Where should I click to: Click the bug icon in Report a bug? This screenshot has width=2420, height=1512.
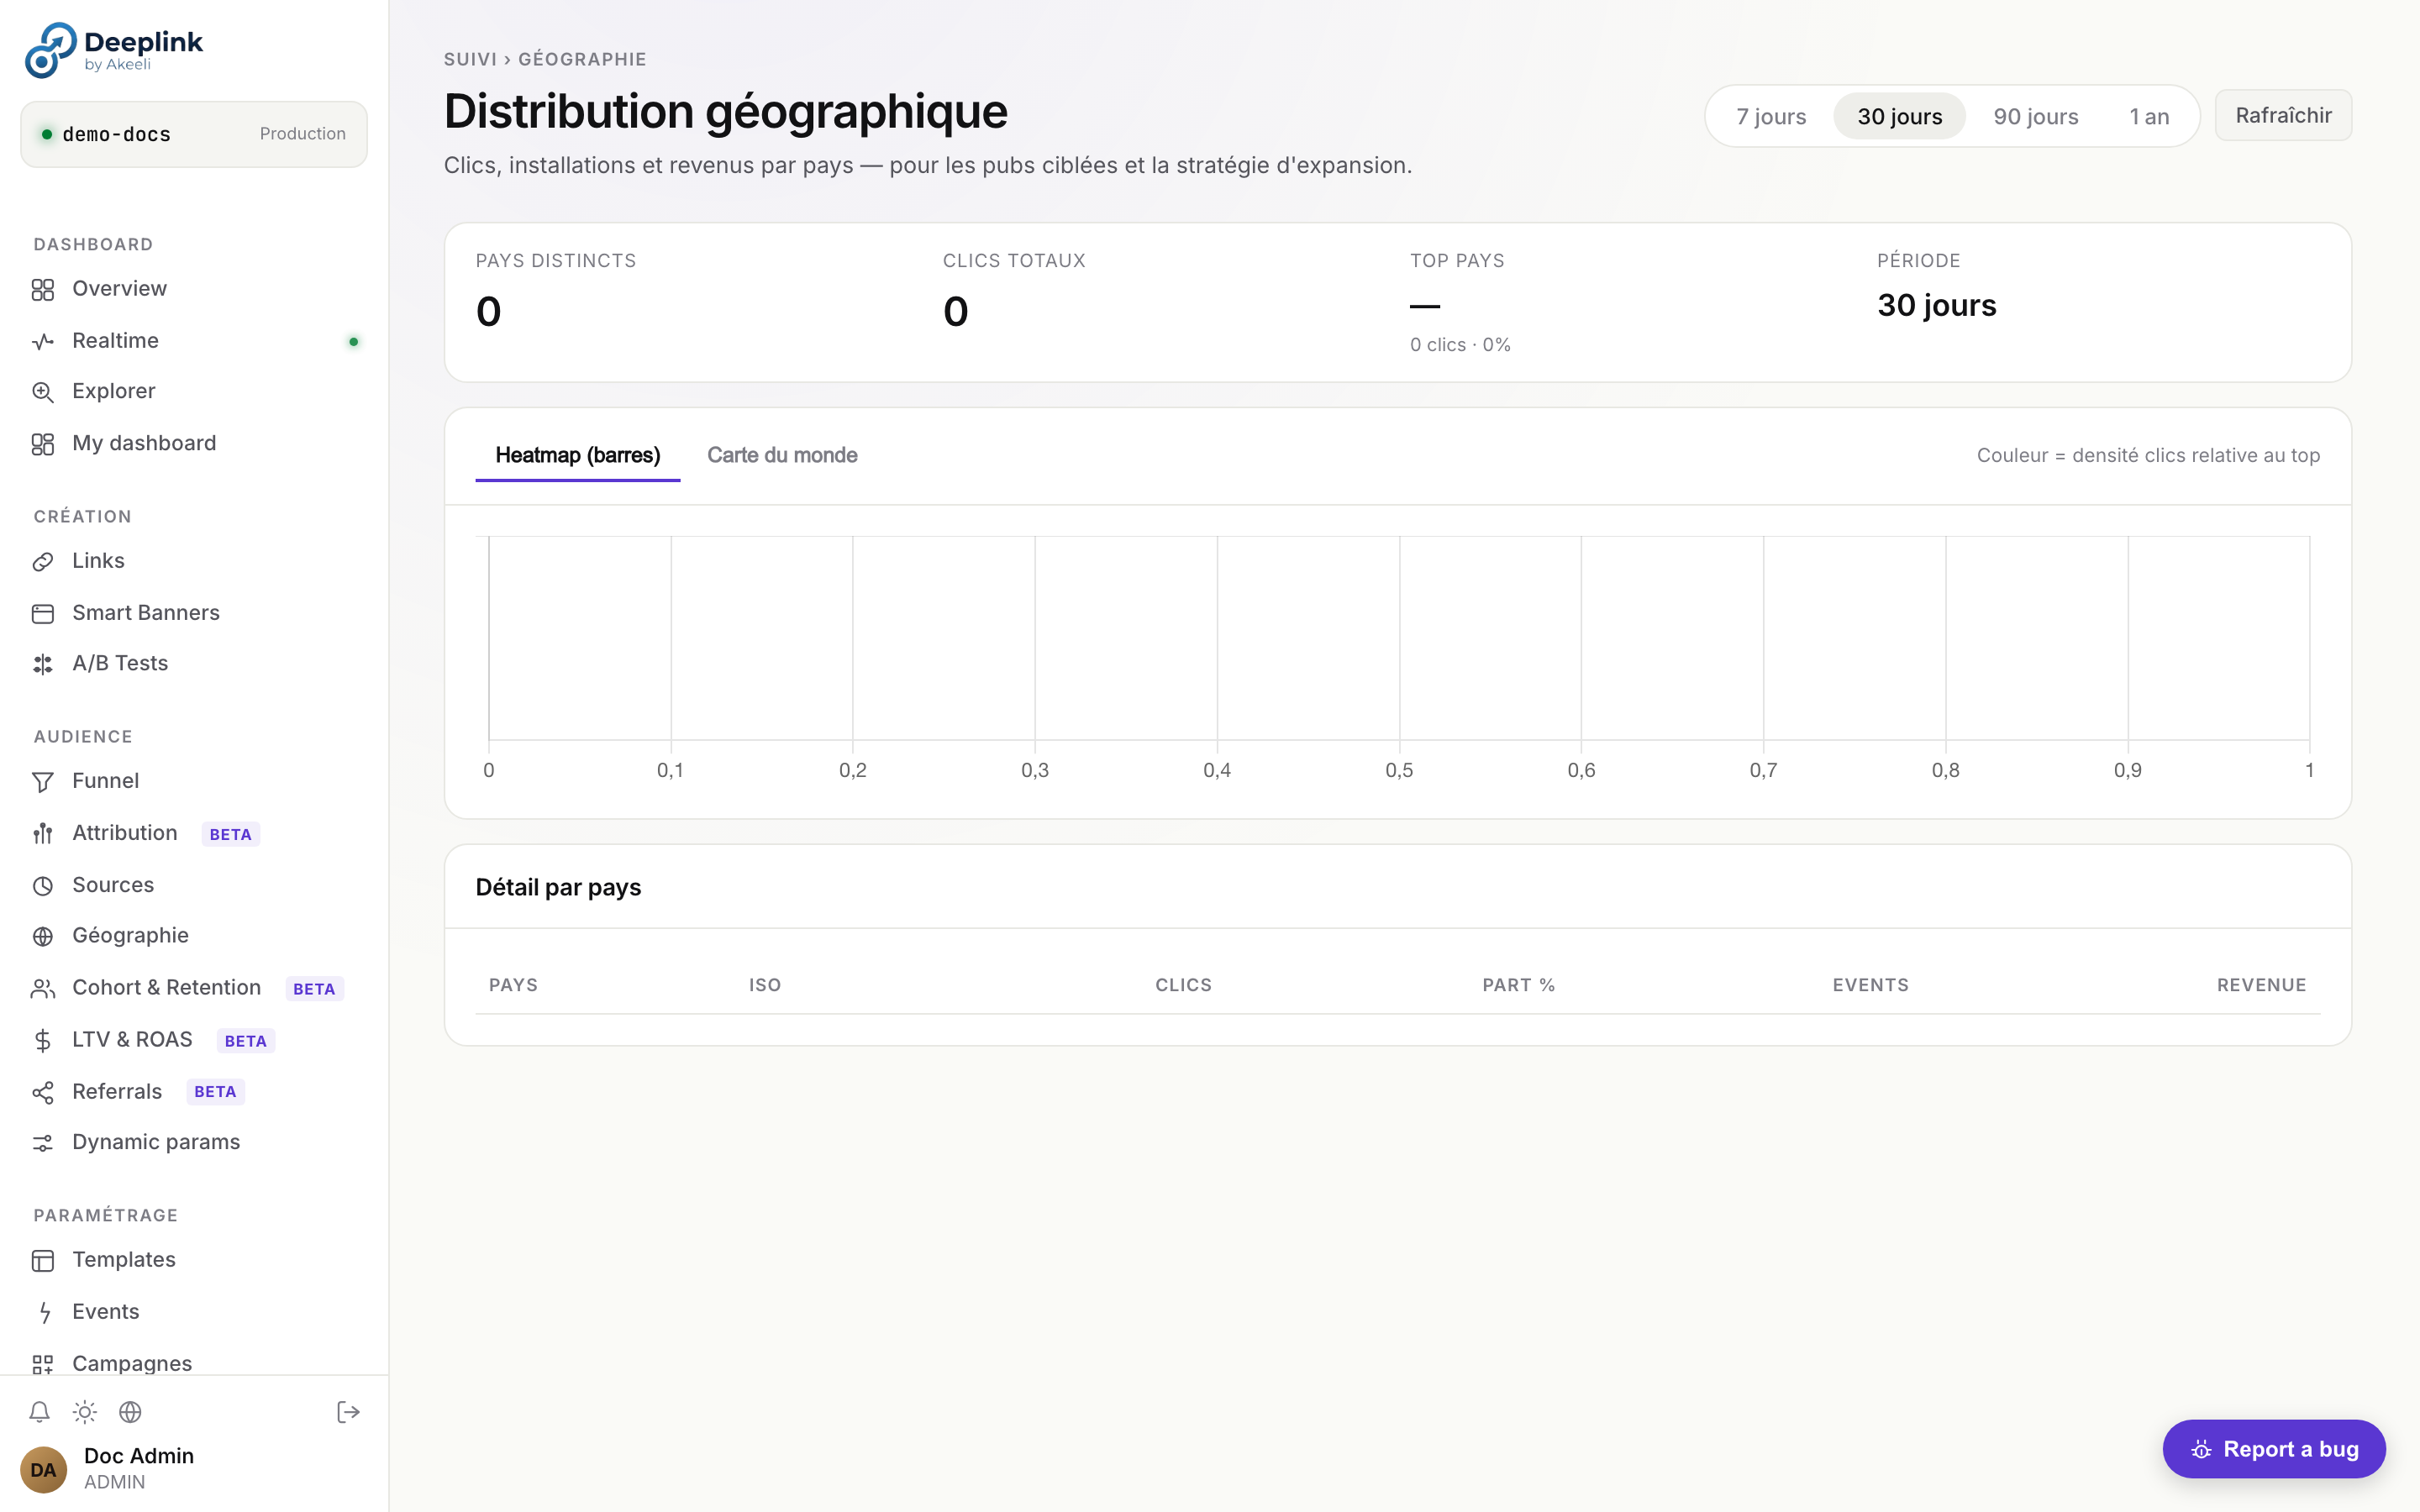tap(2200, 1450)
